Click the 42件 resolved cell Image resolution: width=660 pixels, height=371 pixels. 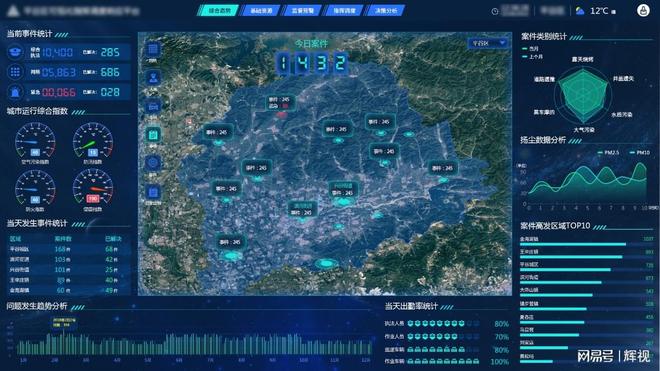112,259
